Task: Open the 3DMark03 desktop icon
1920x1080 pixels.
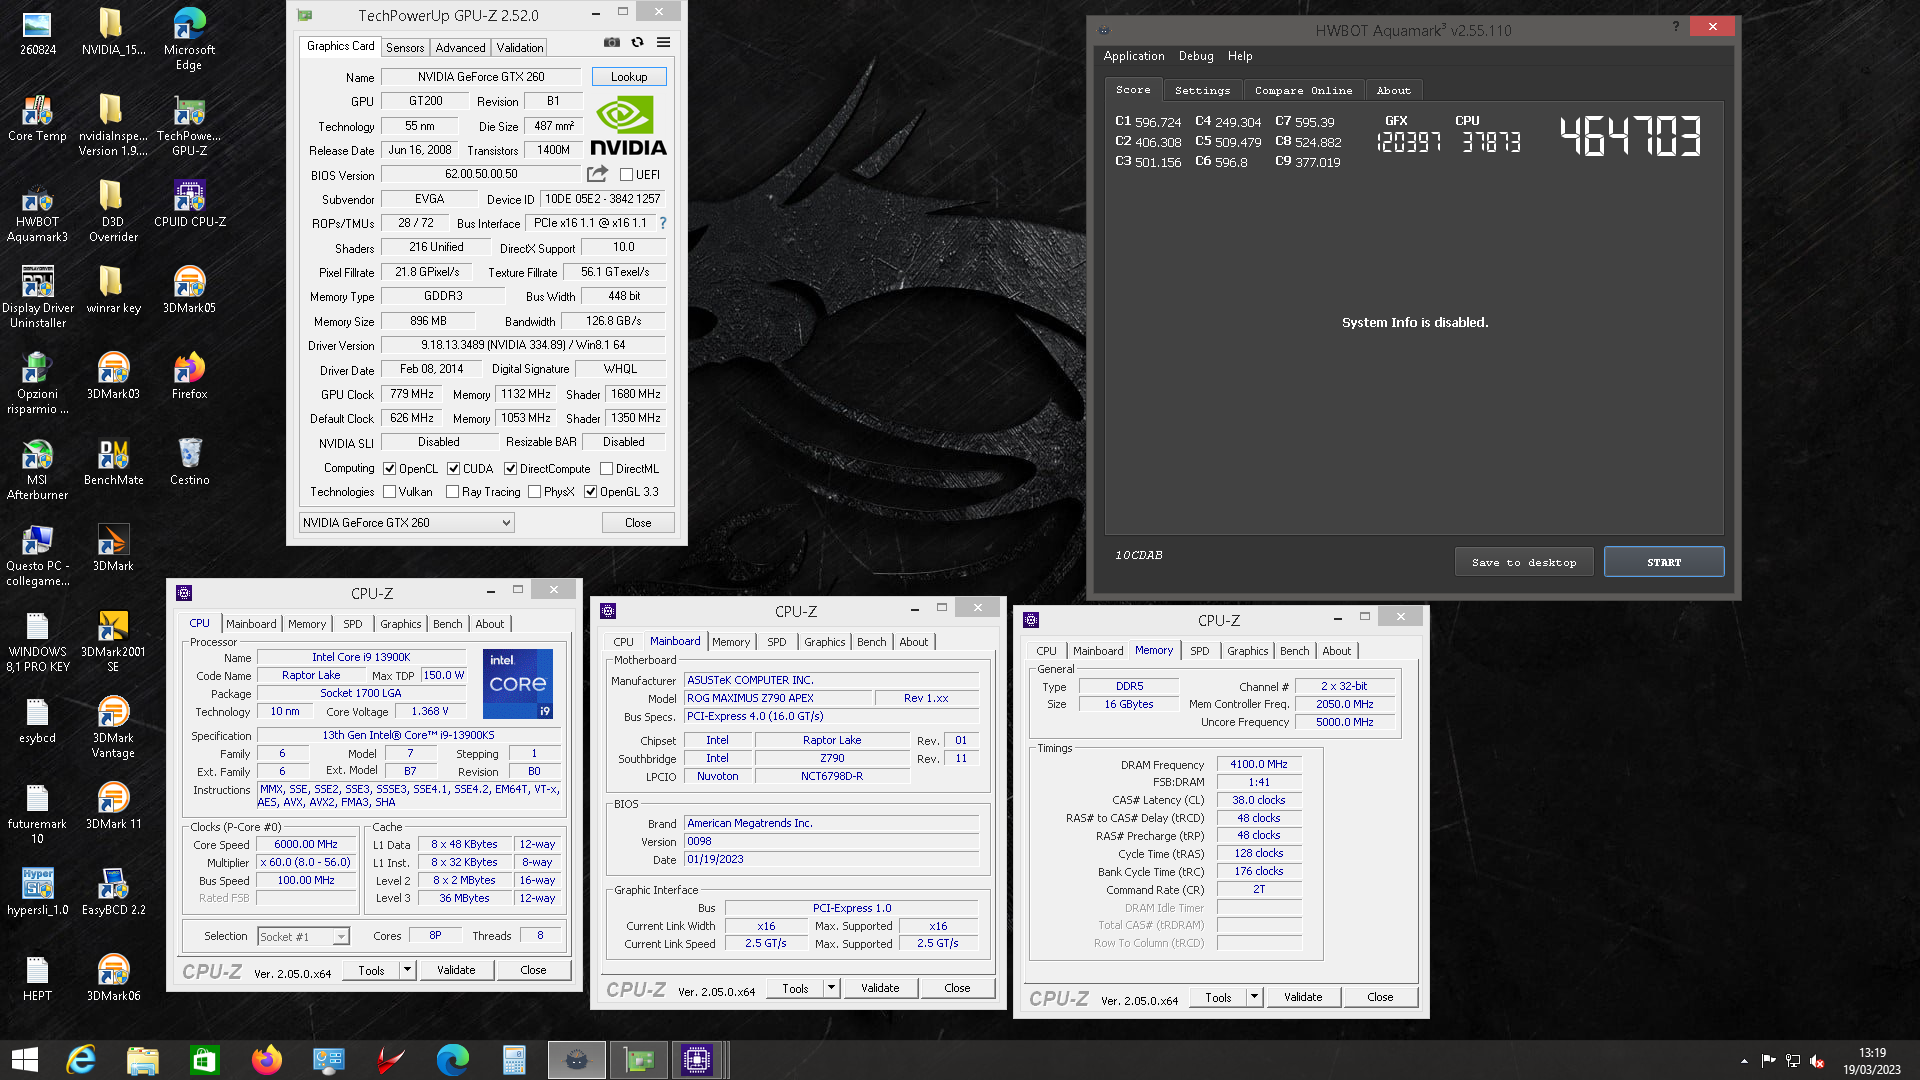Action: (113, 377)
